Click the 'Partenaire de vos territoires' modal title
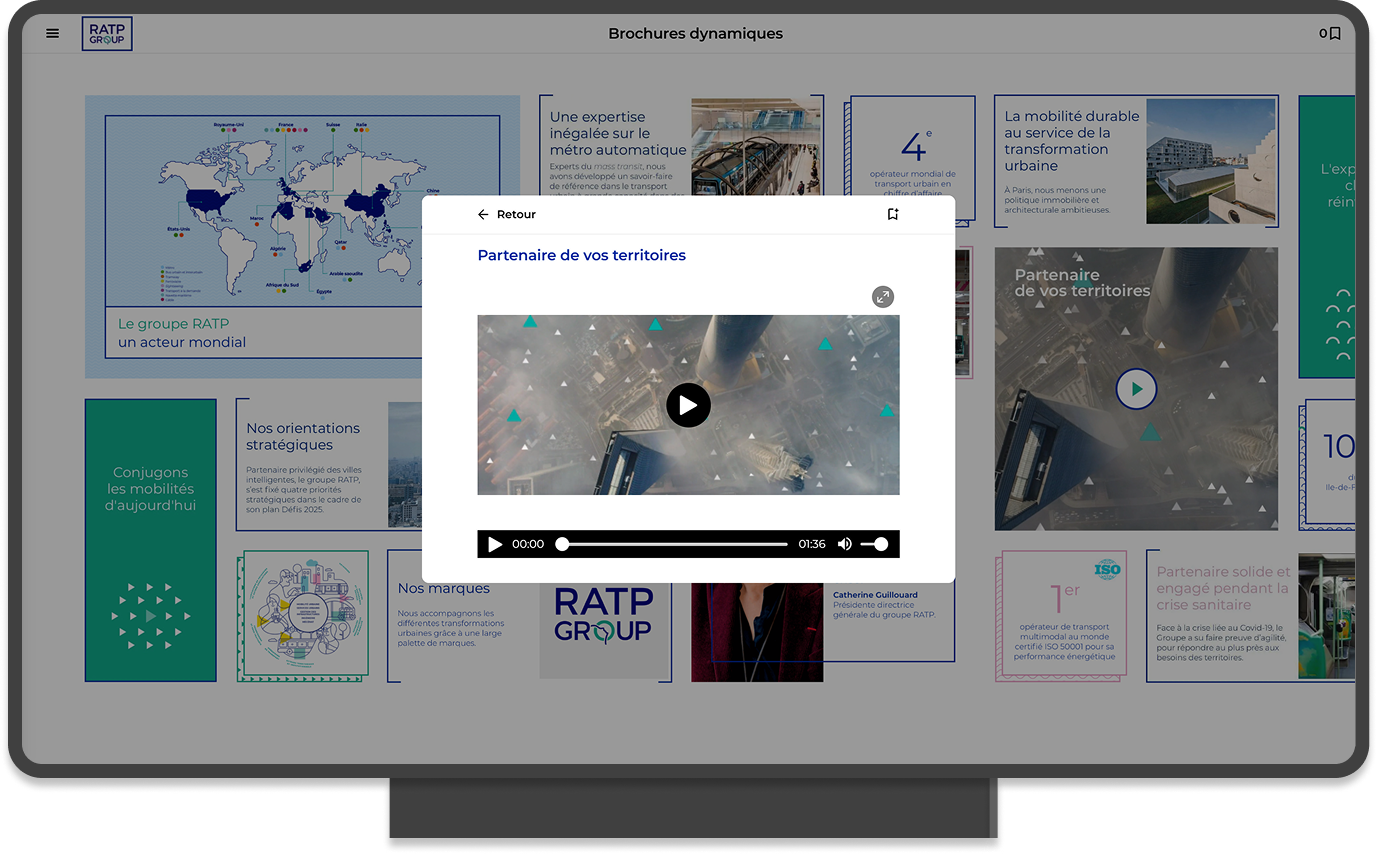This screenshot has width=1378, height=854. point(582,255)
